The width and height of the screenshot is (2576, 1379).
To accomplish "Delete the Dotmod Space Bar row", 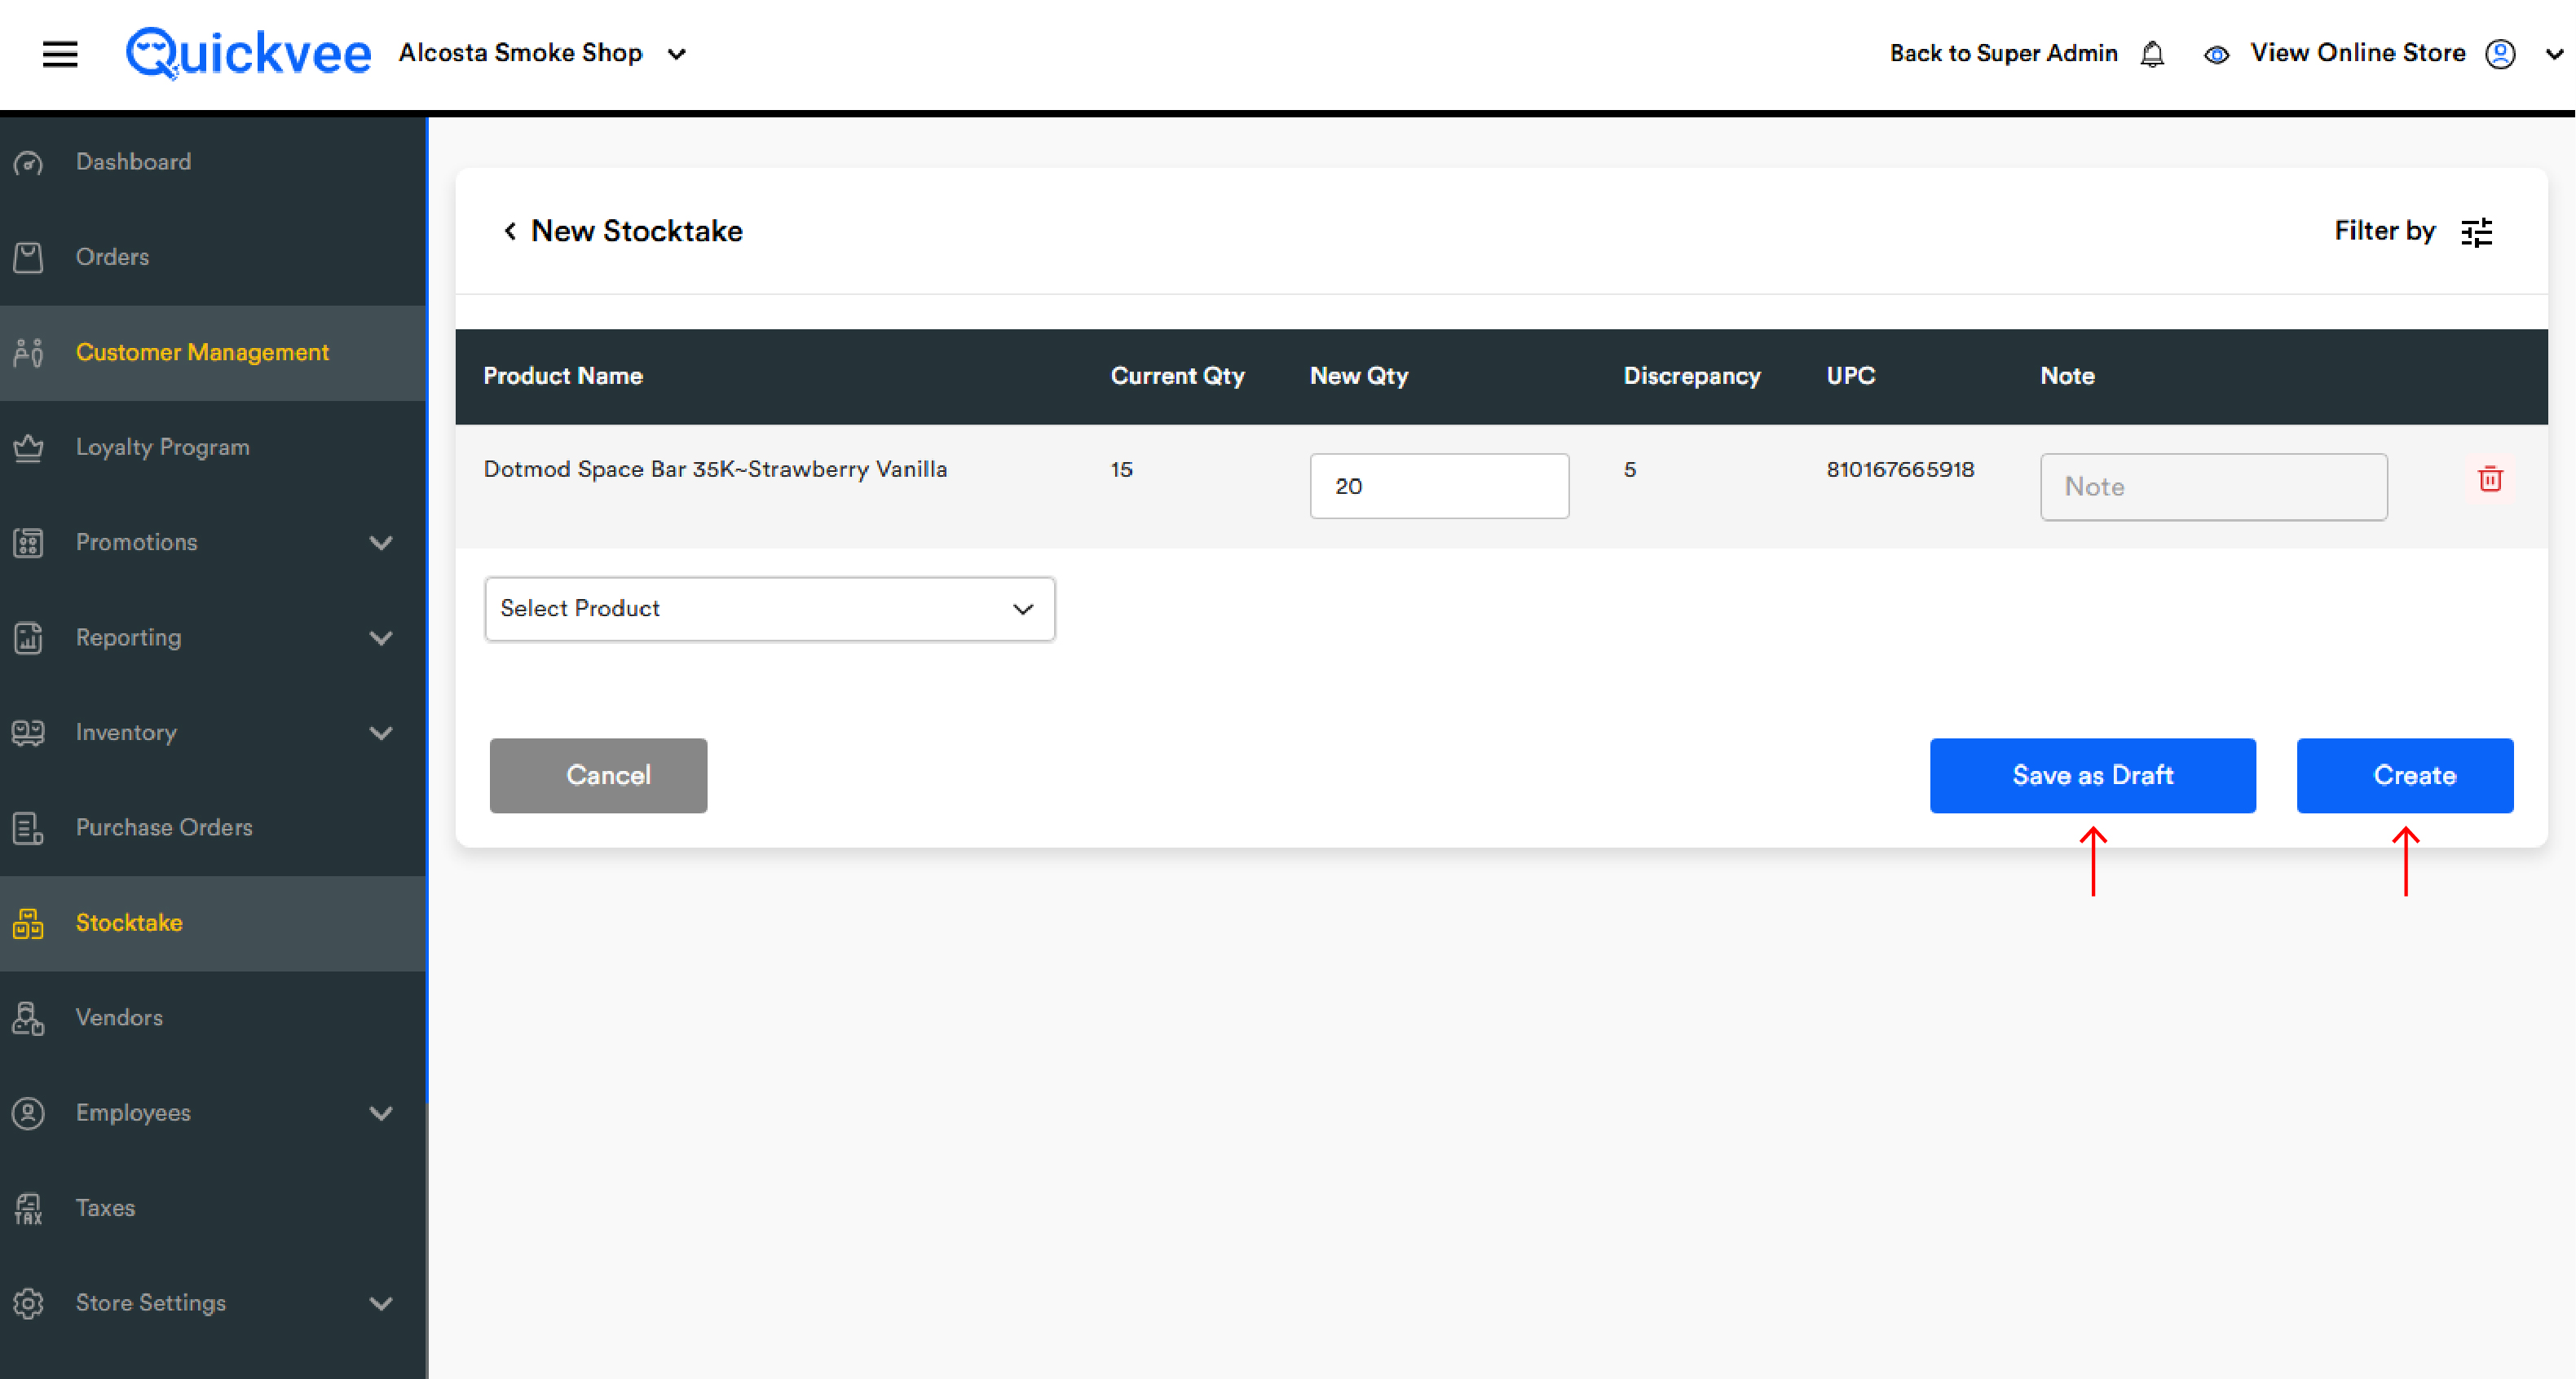I will pyautogui.click(x=2490, y=479).
